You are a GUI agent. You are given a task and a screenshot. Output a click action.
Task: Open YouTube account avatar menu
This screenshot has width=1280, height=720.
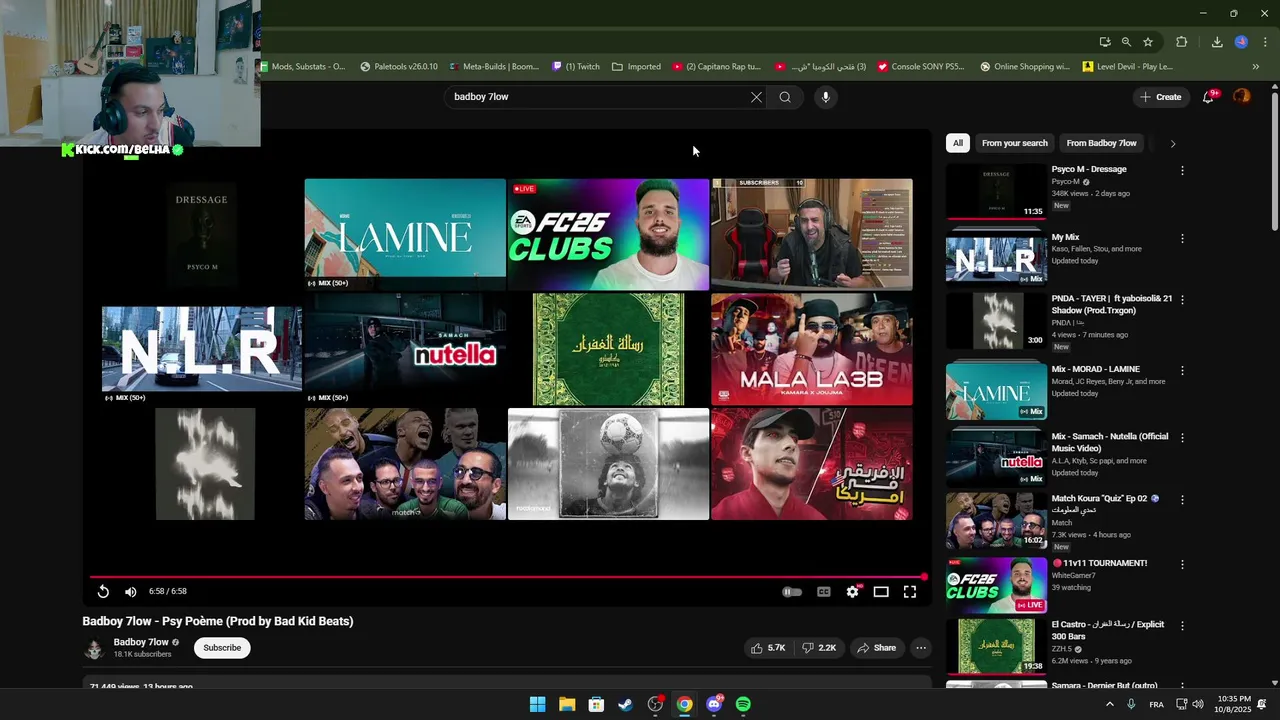tap(1241, 97)
